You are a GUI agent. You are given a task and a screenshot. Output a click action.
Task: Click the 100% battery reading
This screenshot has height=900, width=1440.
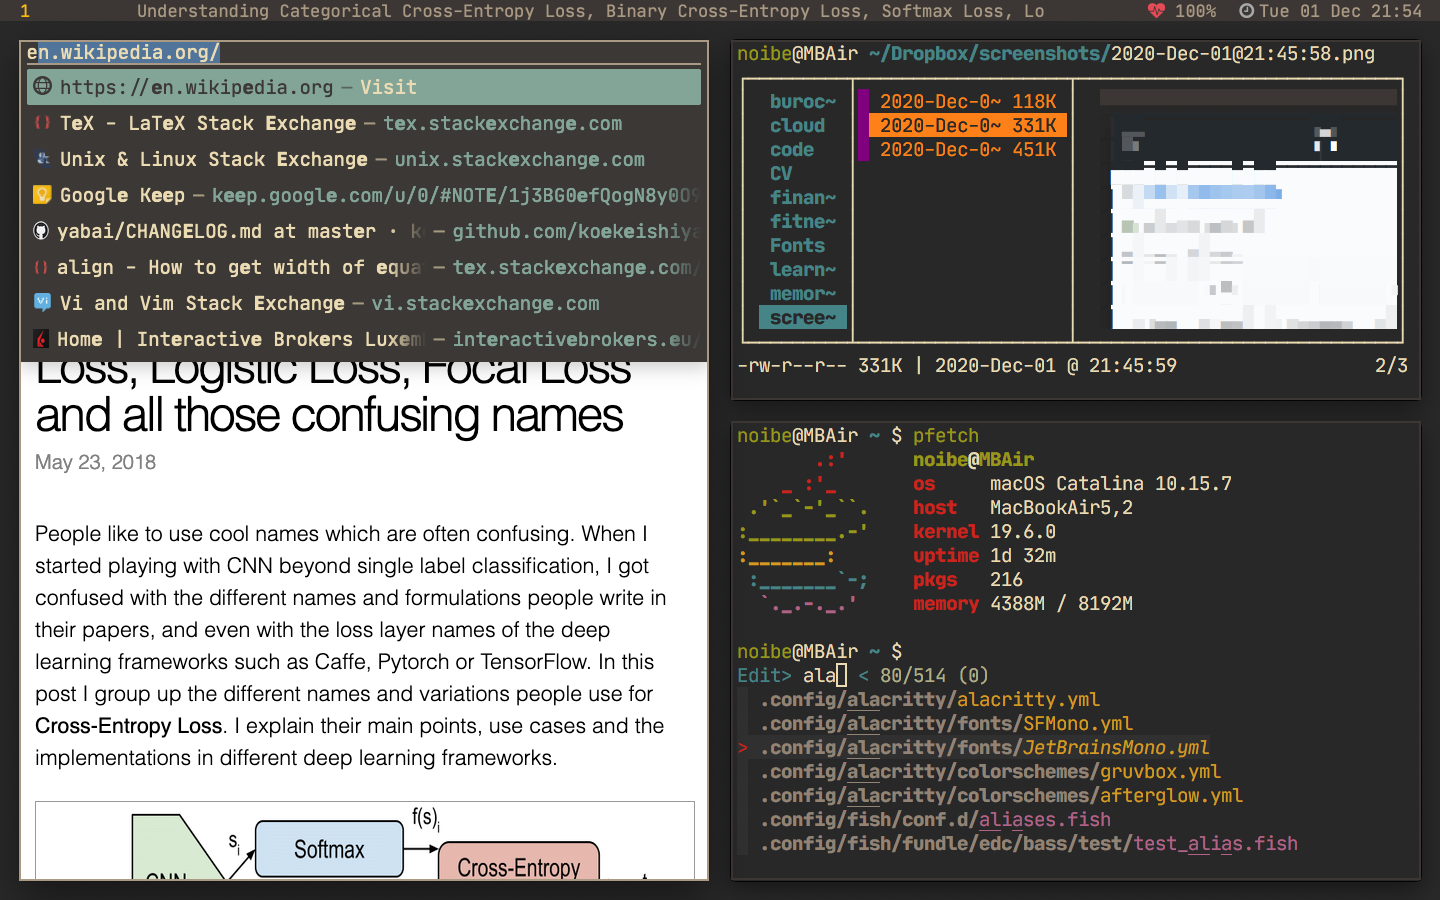(1195, 11)
